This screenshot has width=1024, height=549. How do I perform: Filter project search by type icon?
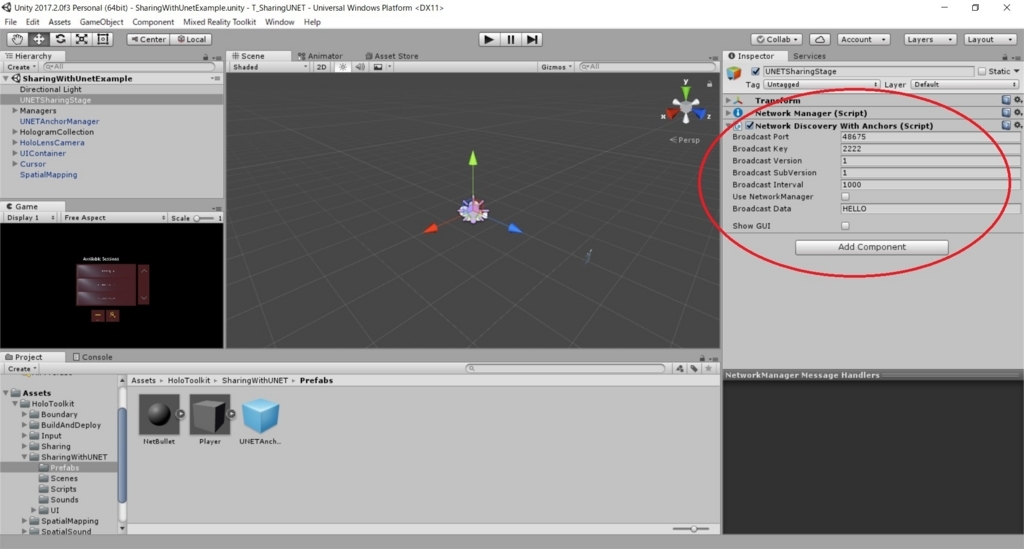[x=680, y=368]
